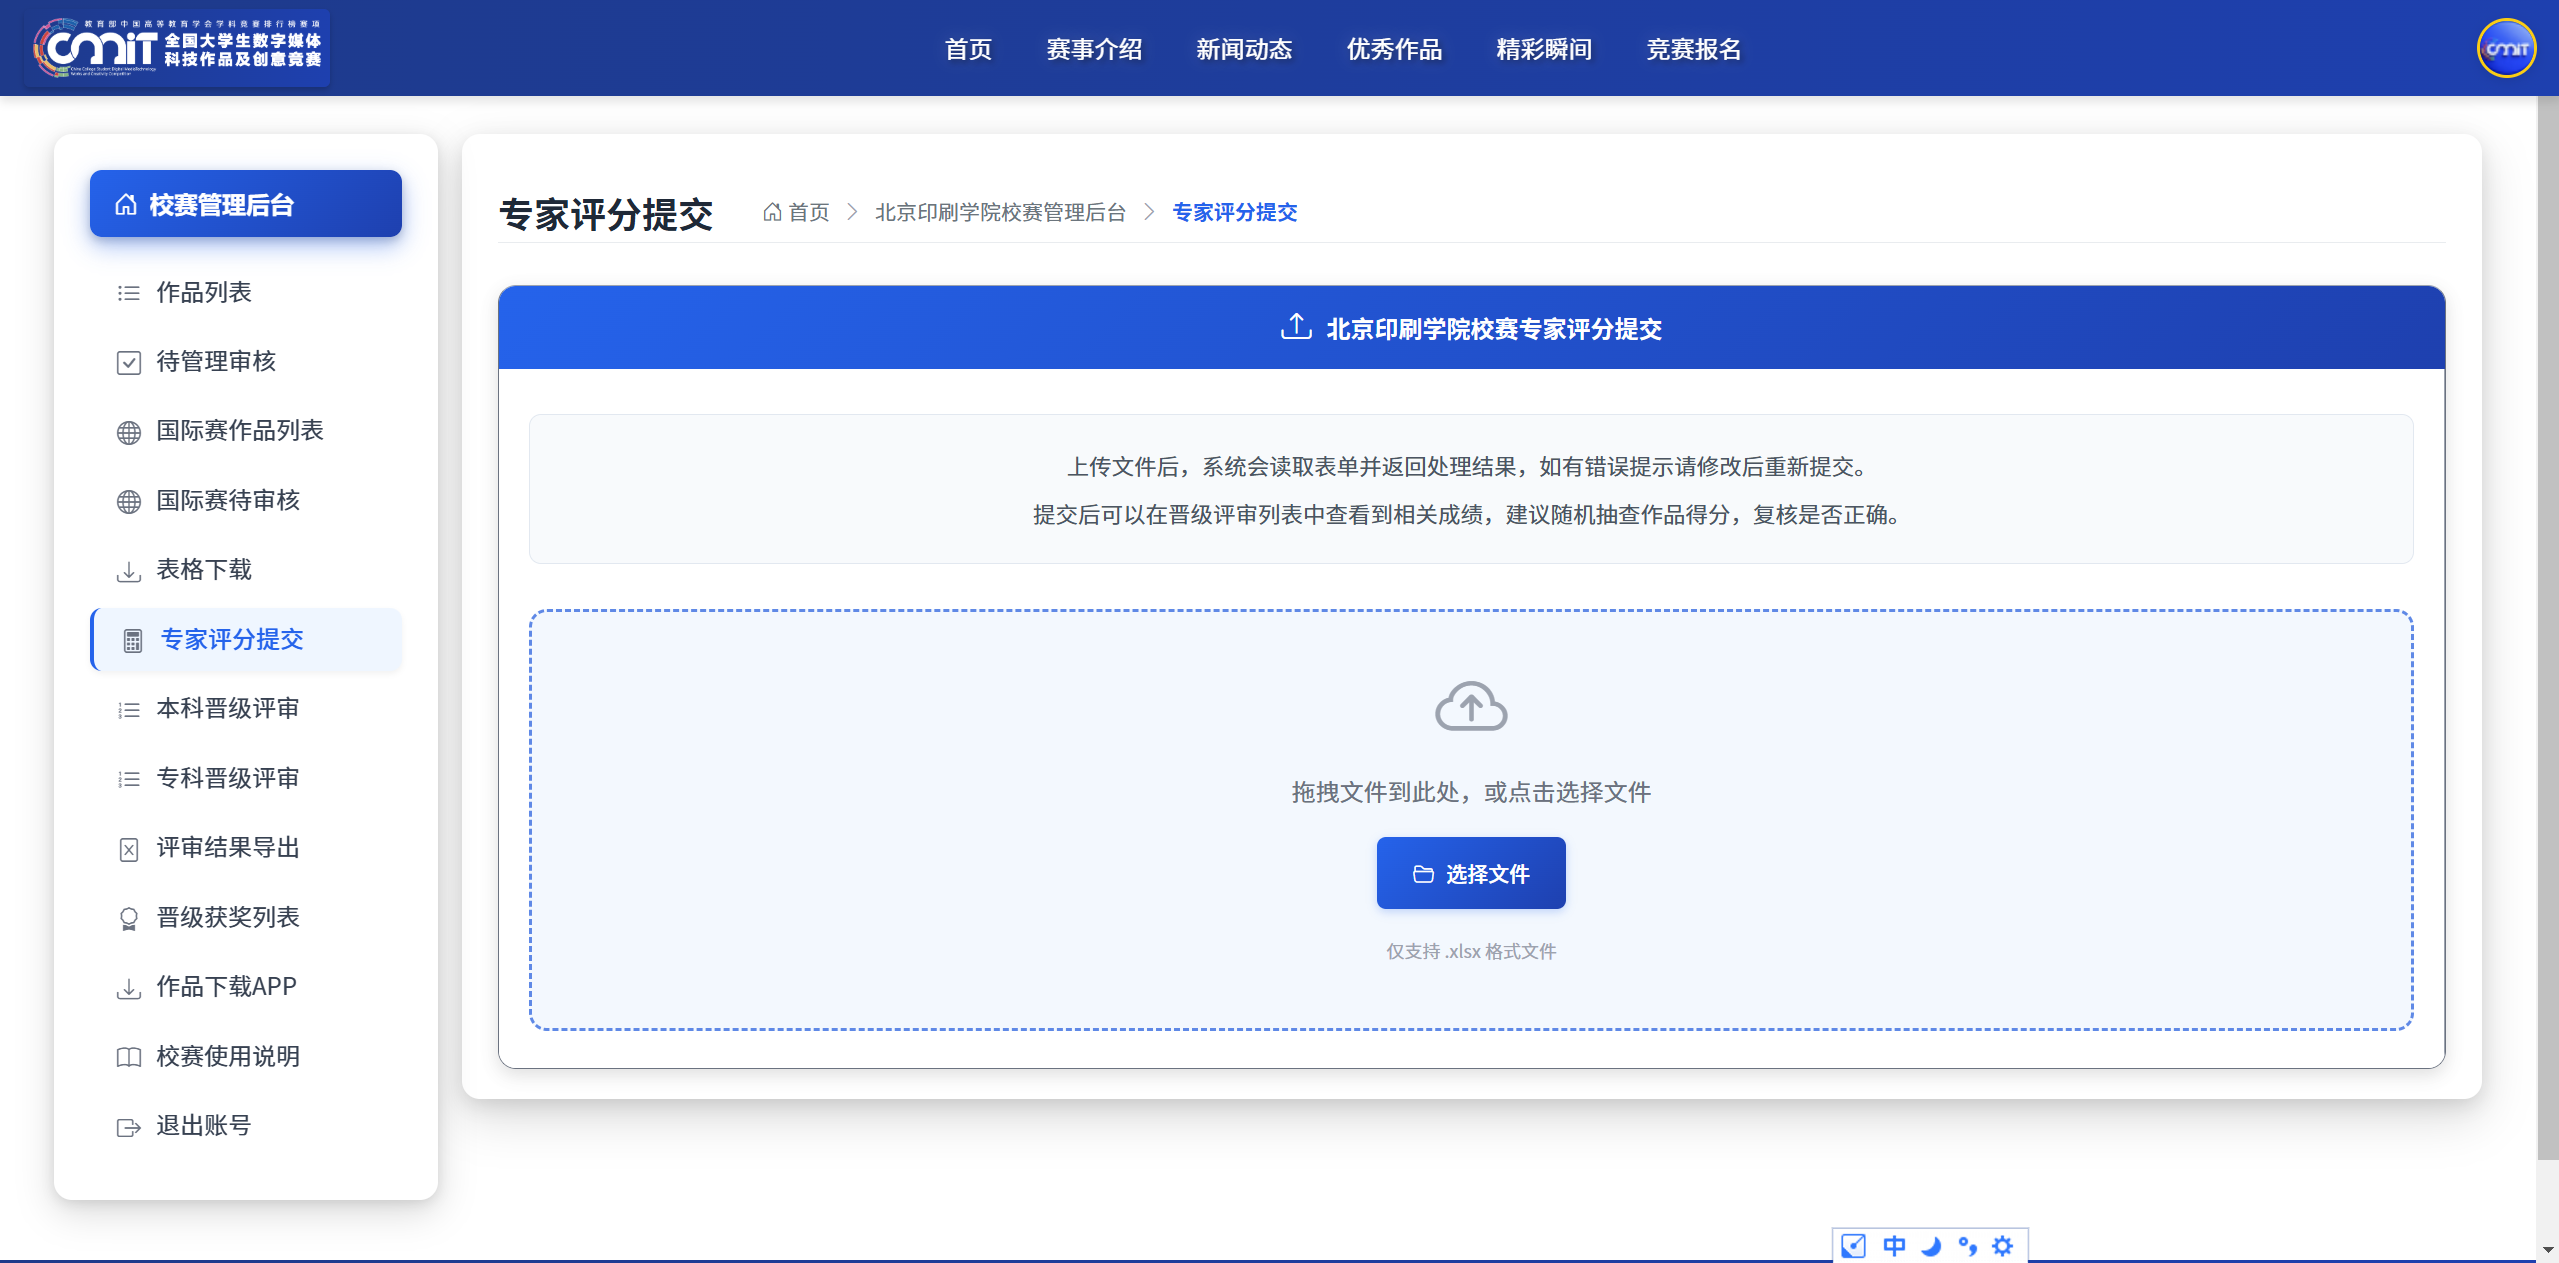Click the dashed file drop area
The height and width of the screenshot is (1263, 2559).
click(1471, 820)
